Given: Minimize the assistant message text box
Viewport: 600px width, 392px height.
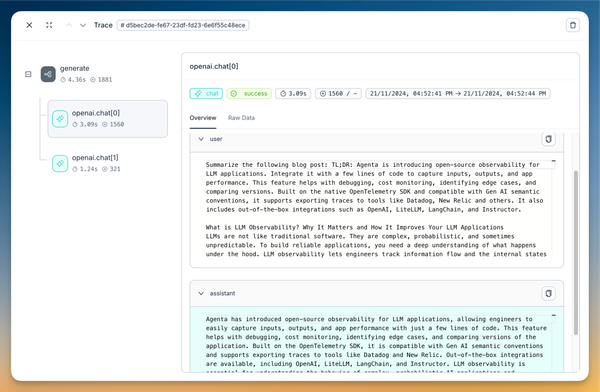Looking at the screenshot, I should pos(553,315).
